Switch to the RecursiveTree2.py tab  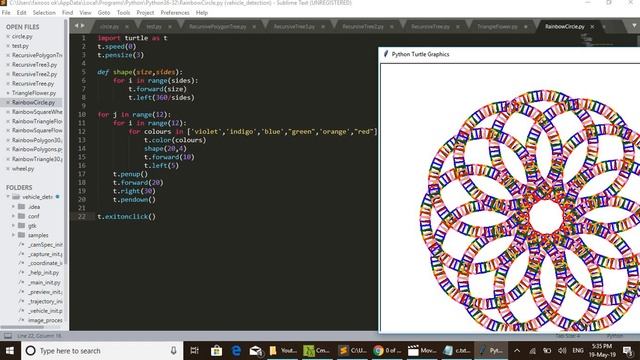(363, 27)
